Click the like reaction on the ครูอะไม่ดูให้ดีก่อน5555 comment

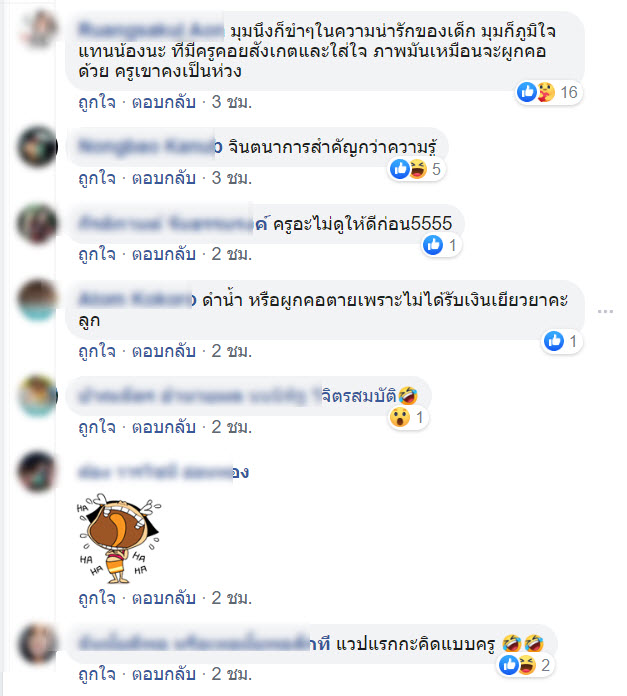click(433, 245)
